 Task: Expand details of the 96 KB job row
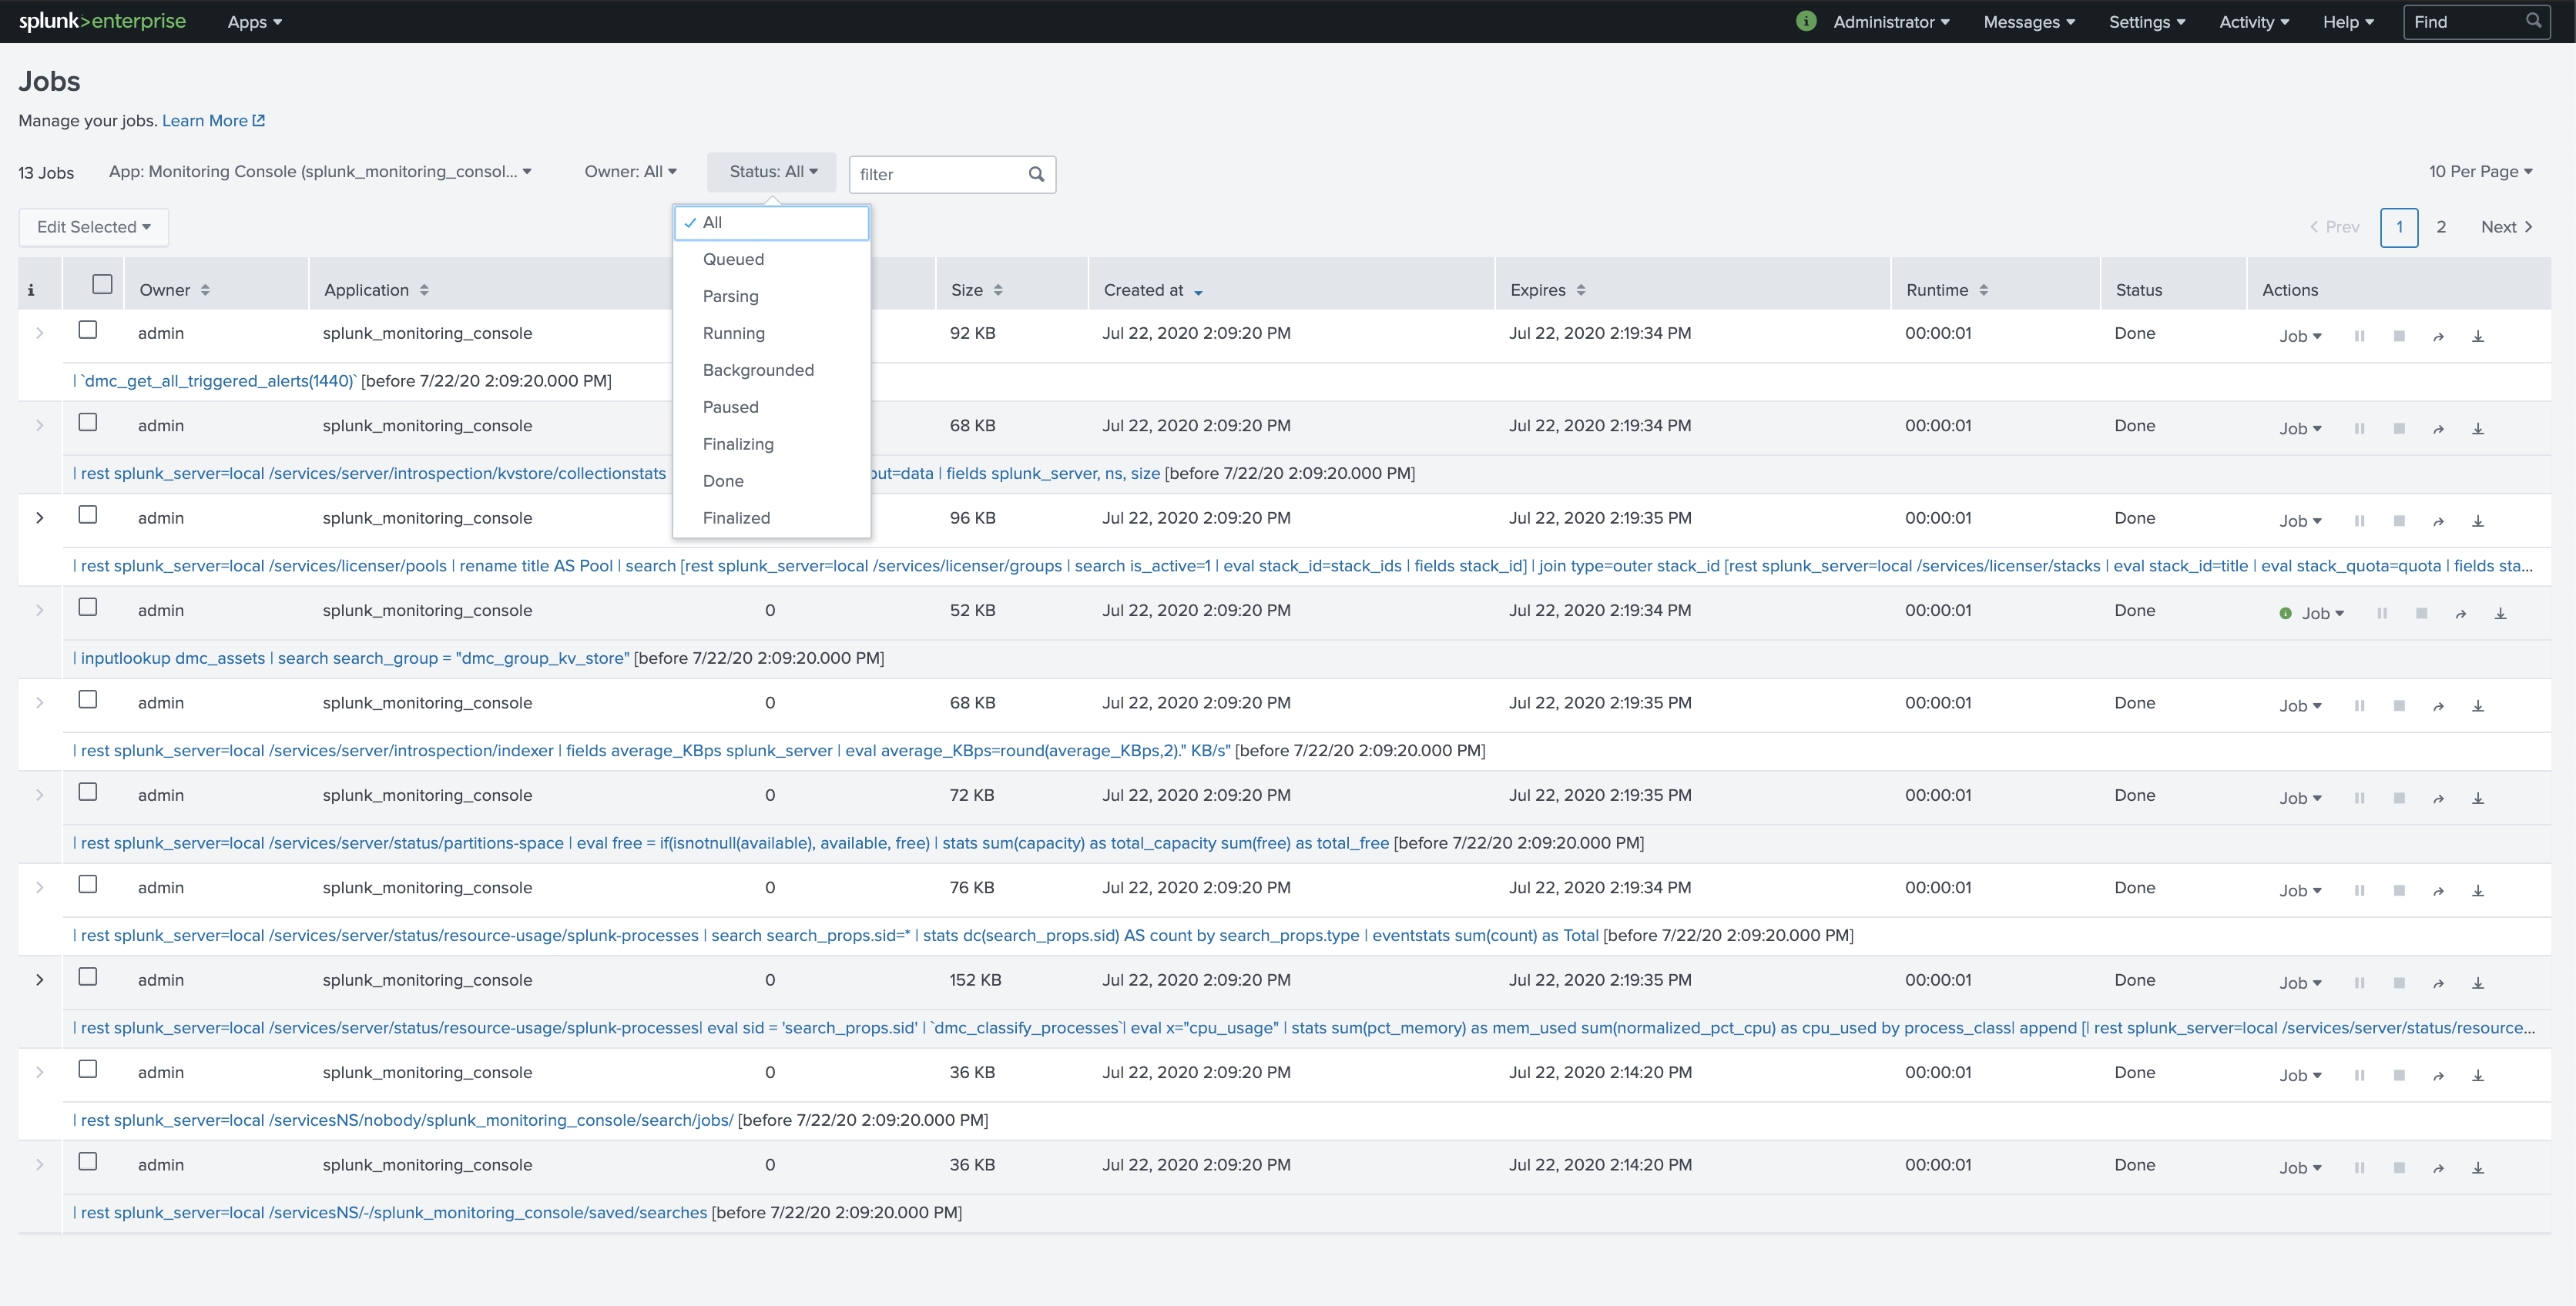[x=40, y=518]
